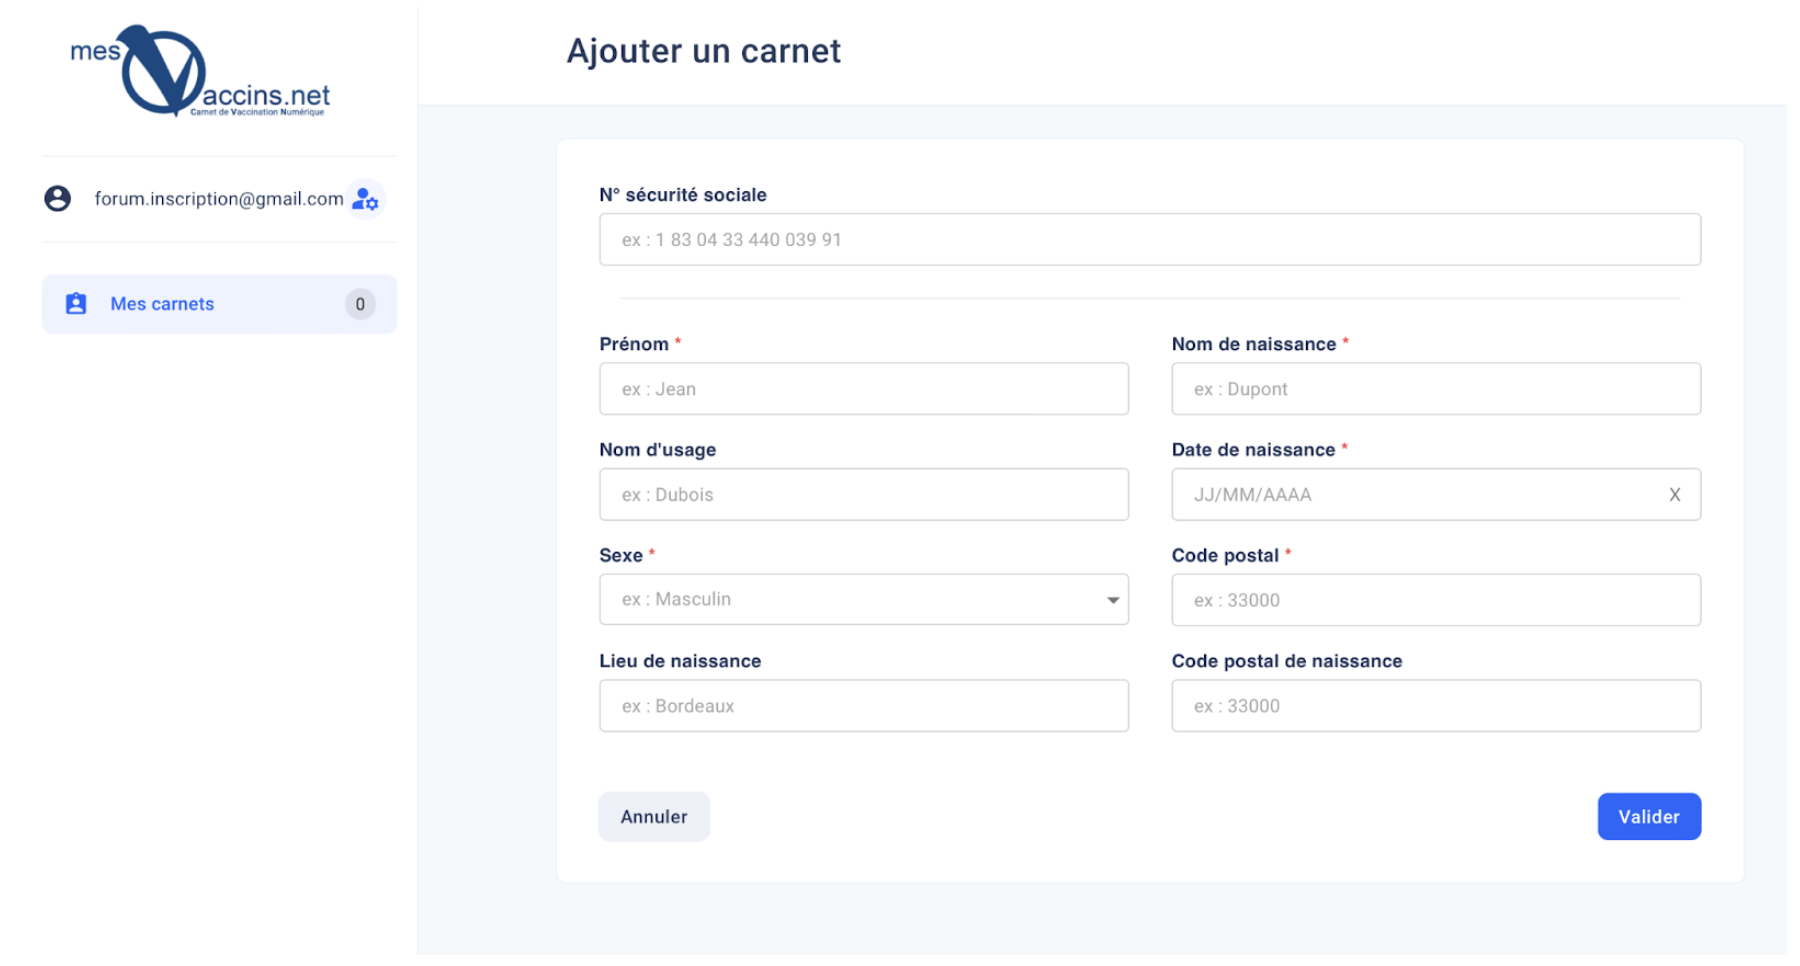Click the carnet count badge showing 0
This screenshot has width=1800, height=966.
pyautogui.click(x=360, y=304)
